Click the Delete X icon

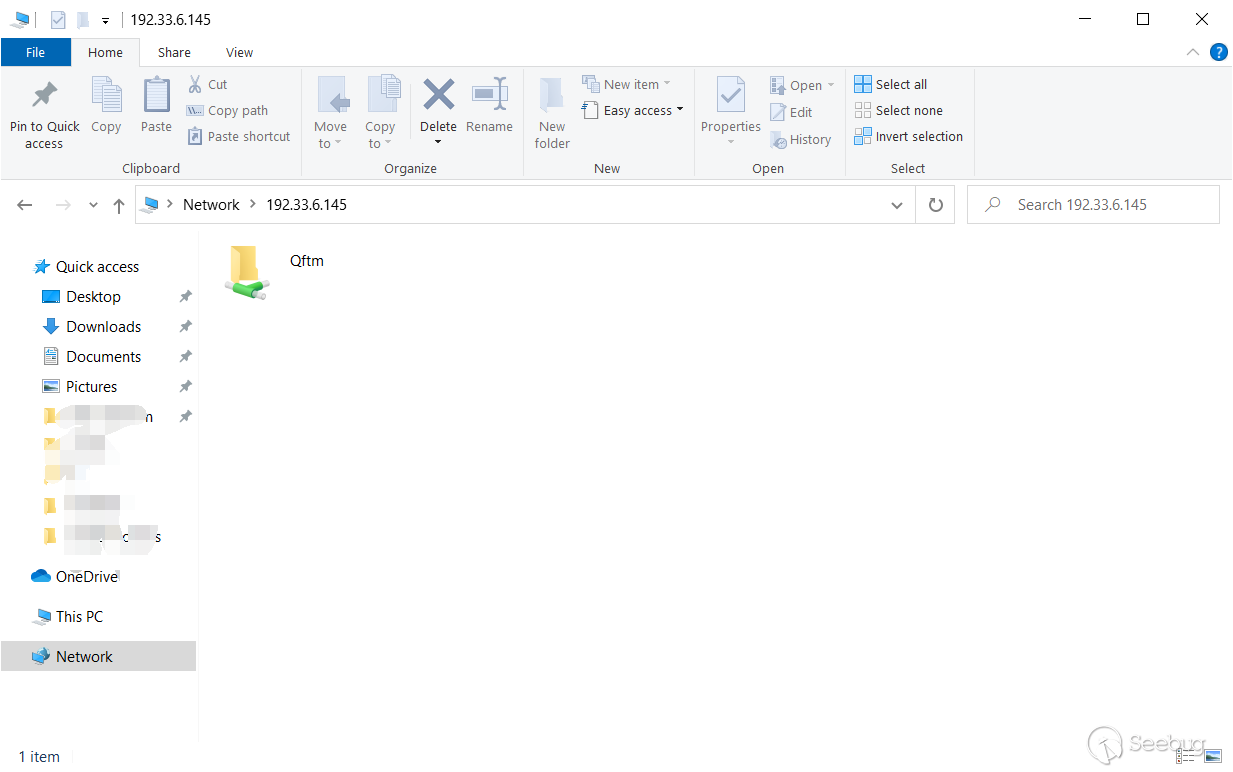point(438,95)
